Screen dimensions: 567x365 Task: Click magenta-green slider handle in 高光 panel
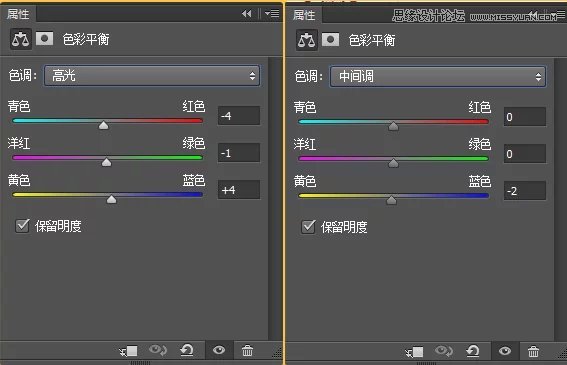(x=106, y=162)
